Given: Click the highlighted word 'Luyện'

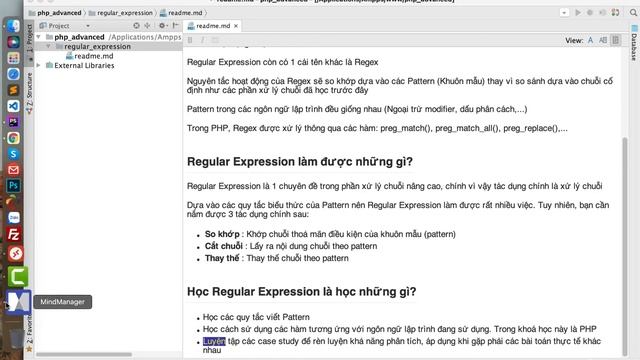Looking at the screenshot, I should click(x=214, y=341).
